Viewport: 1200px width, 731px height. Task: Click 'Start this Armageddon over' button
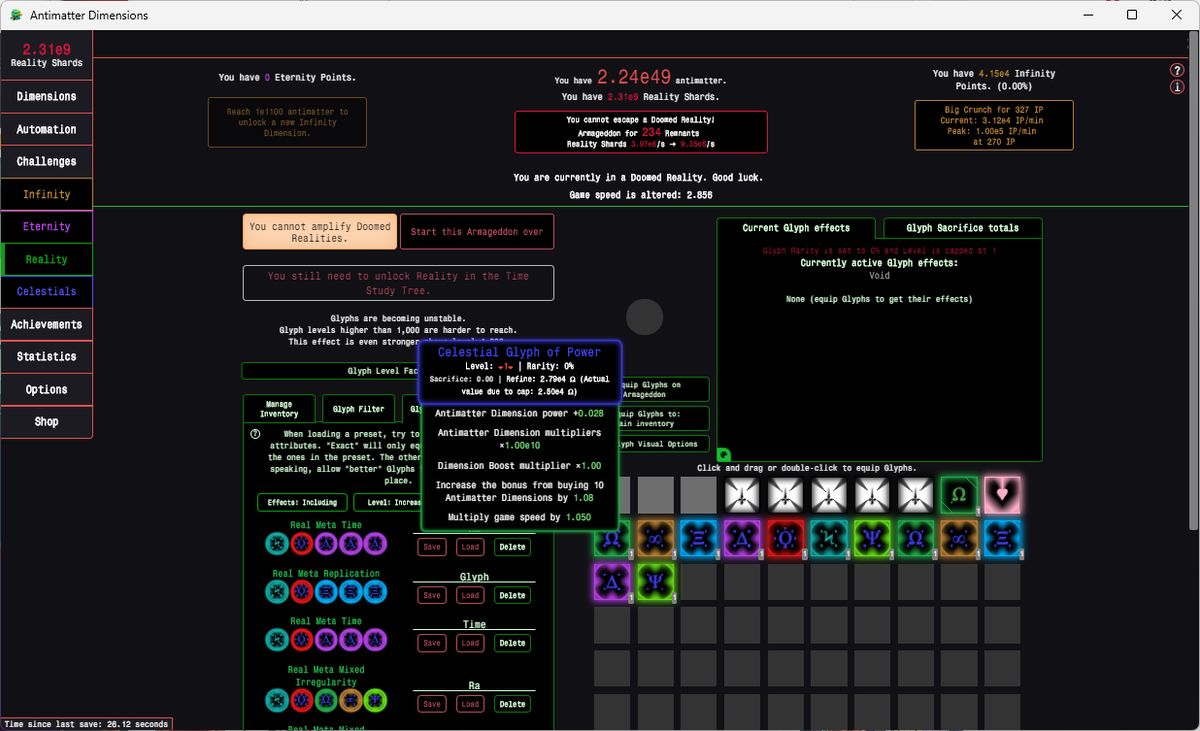[477, 232]
